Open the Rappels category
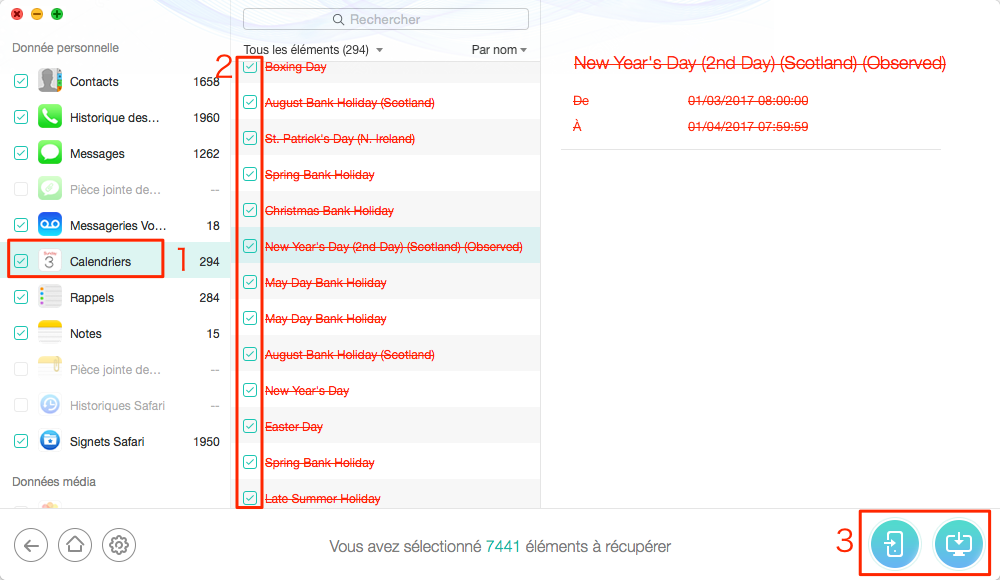 (92, 297)
